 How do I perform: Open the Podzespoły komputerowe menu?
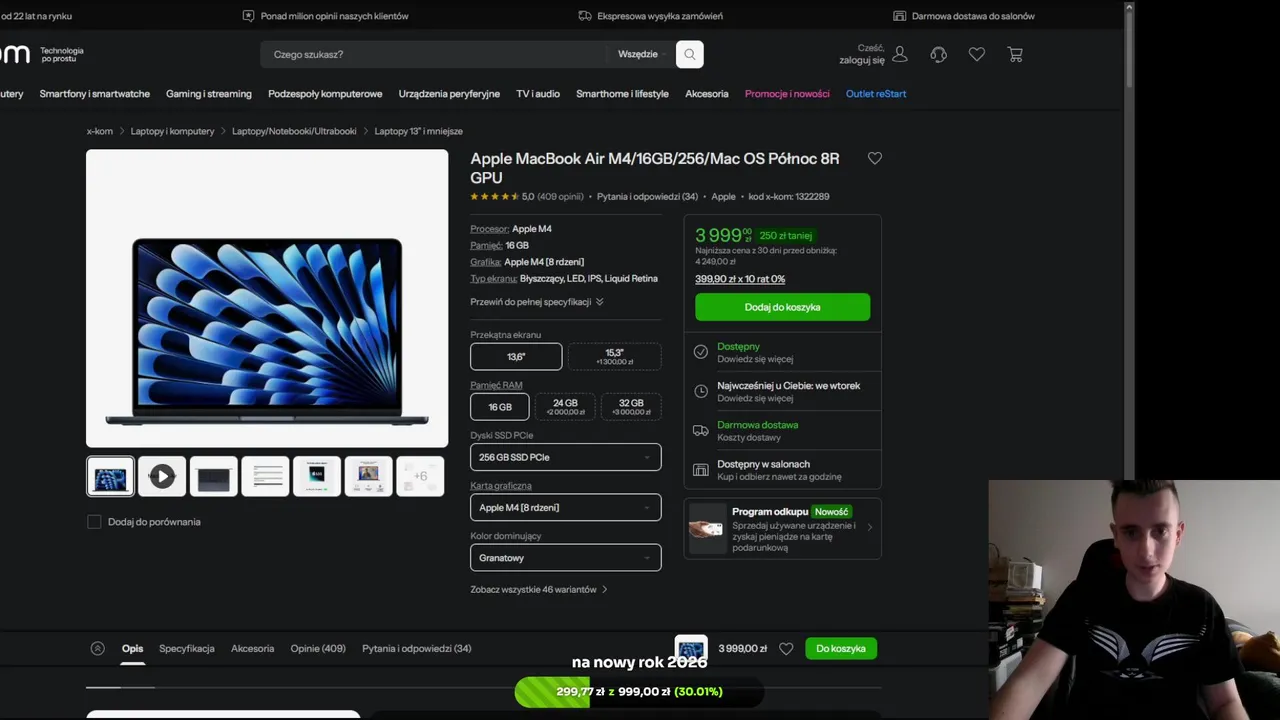pos(325,94)
